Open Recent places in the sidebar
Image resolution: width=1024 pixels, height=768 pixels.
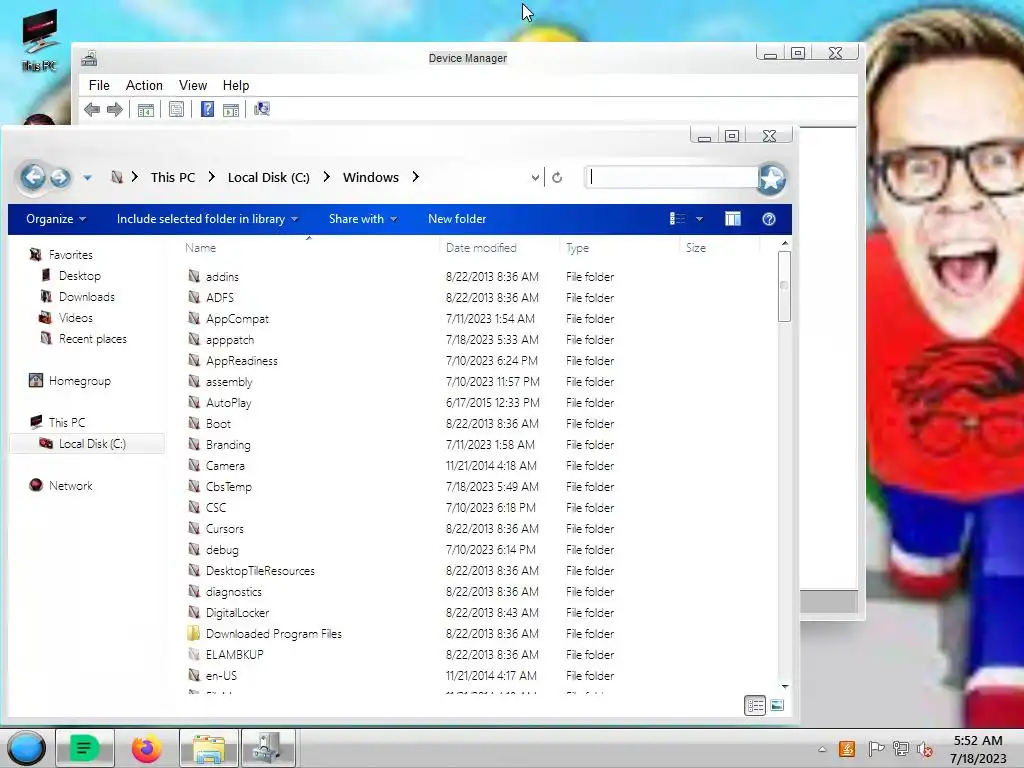coord(93,338)
